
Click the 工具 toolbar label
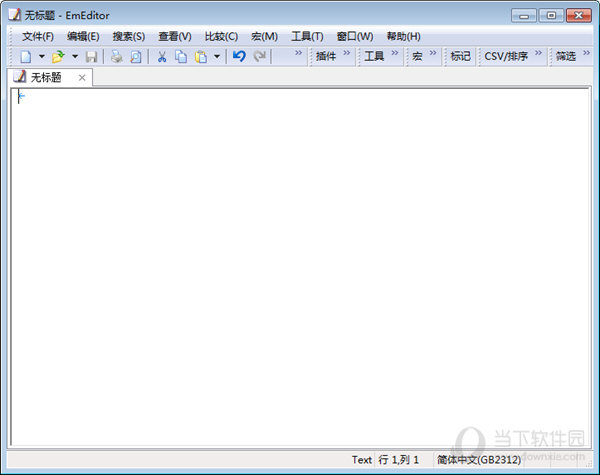(x=374, y=56)
